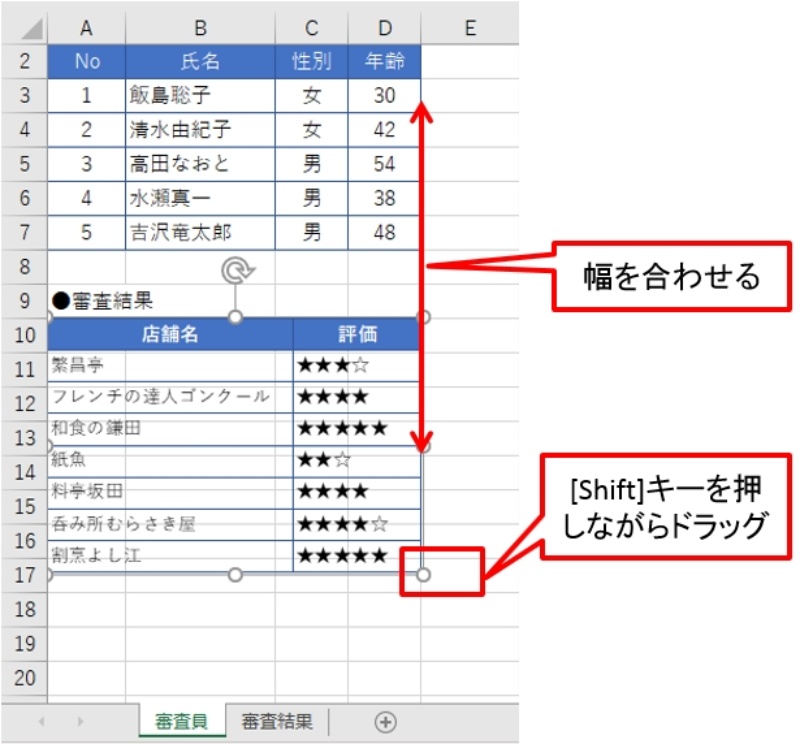Switch to the 審査員 sheet tab
The width and height of the screenshot is (800, 744).
click(181, 721)
